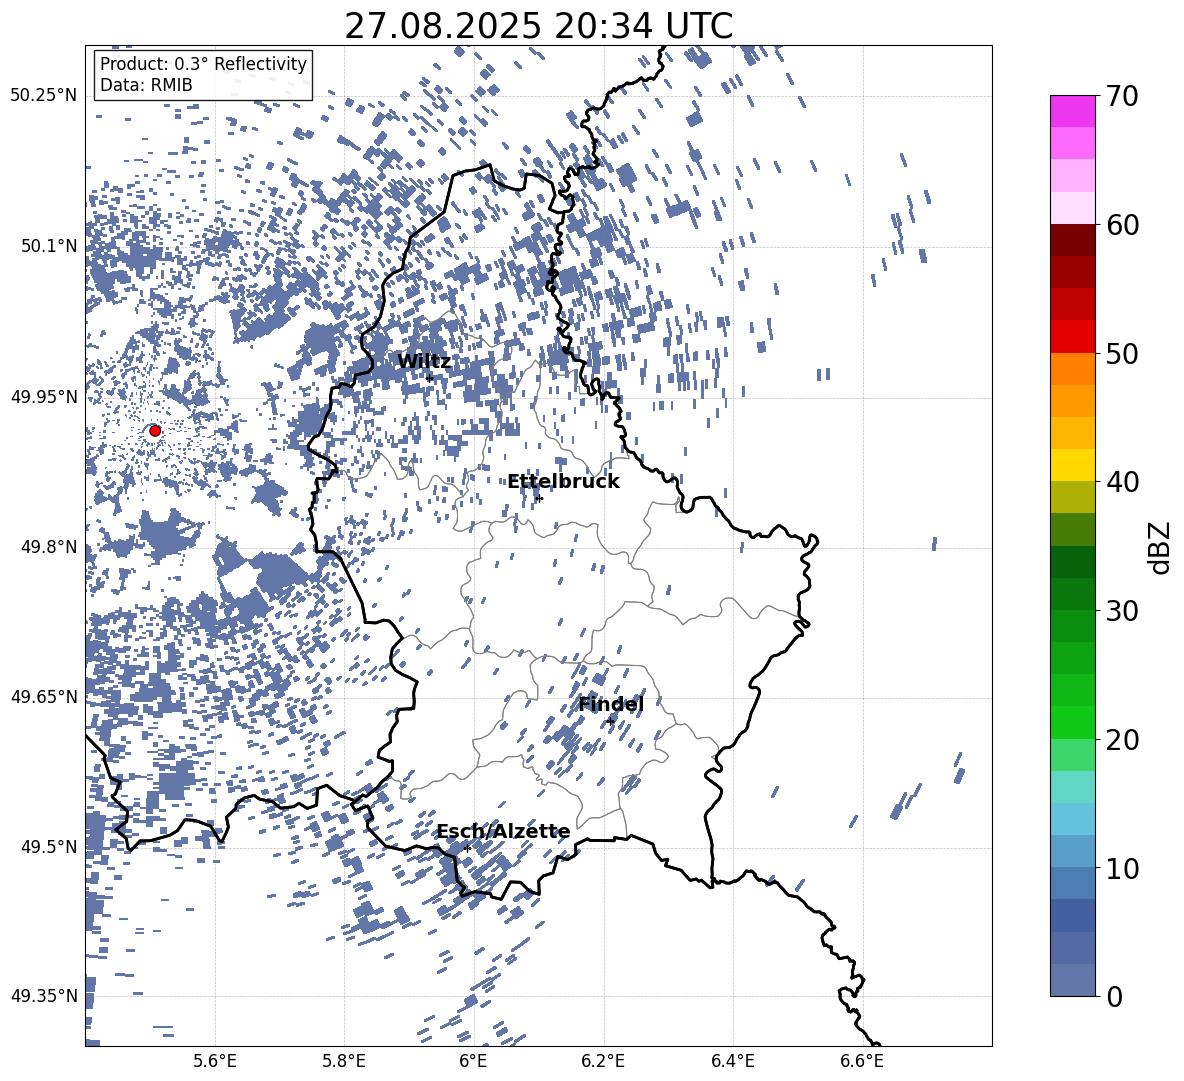Pick the orange swatch just below 50
This screenshot has width=1184, height=1081.
1072,369
